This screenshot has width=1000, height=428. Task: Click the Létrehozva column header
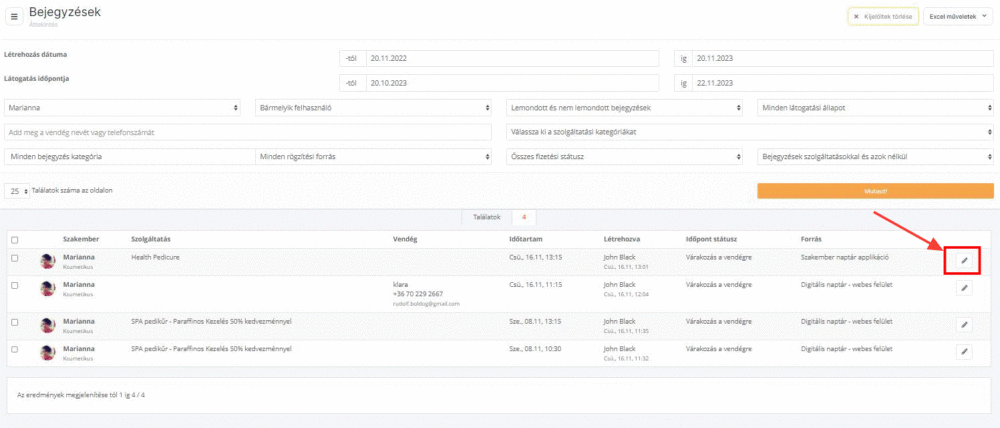pos(622,239)
